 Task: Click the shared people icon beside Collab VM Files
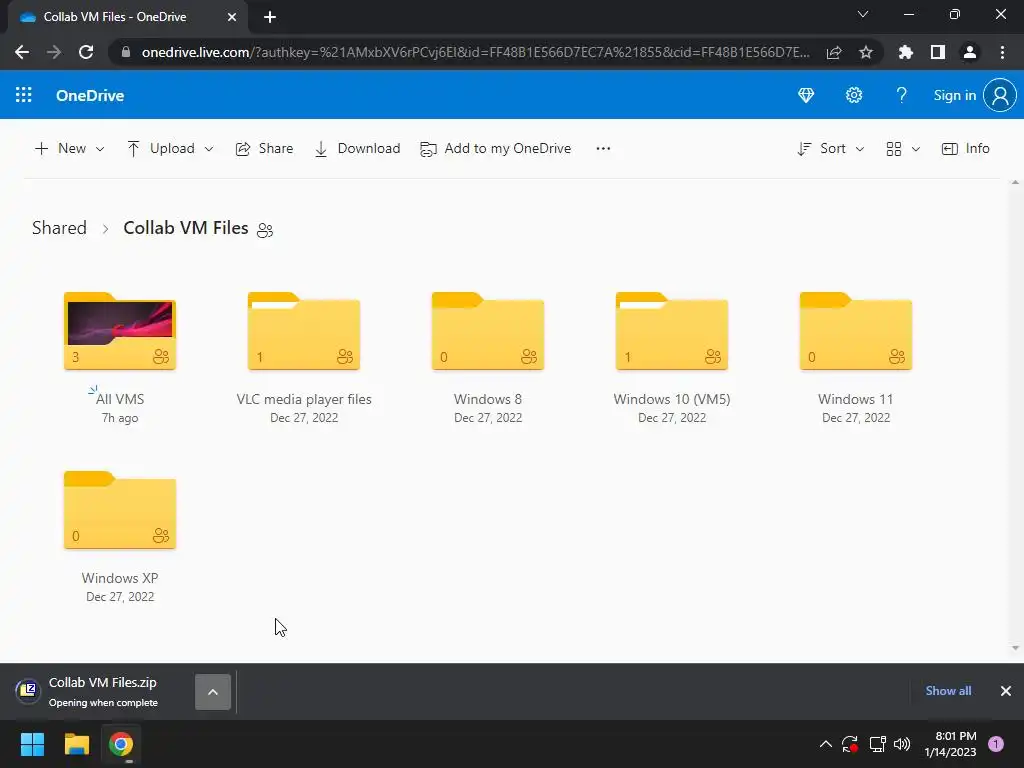[x=264, y=230]
